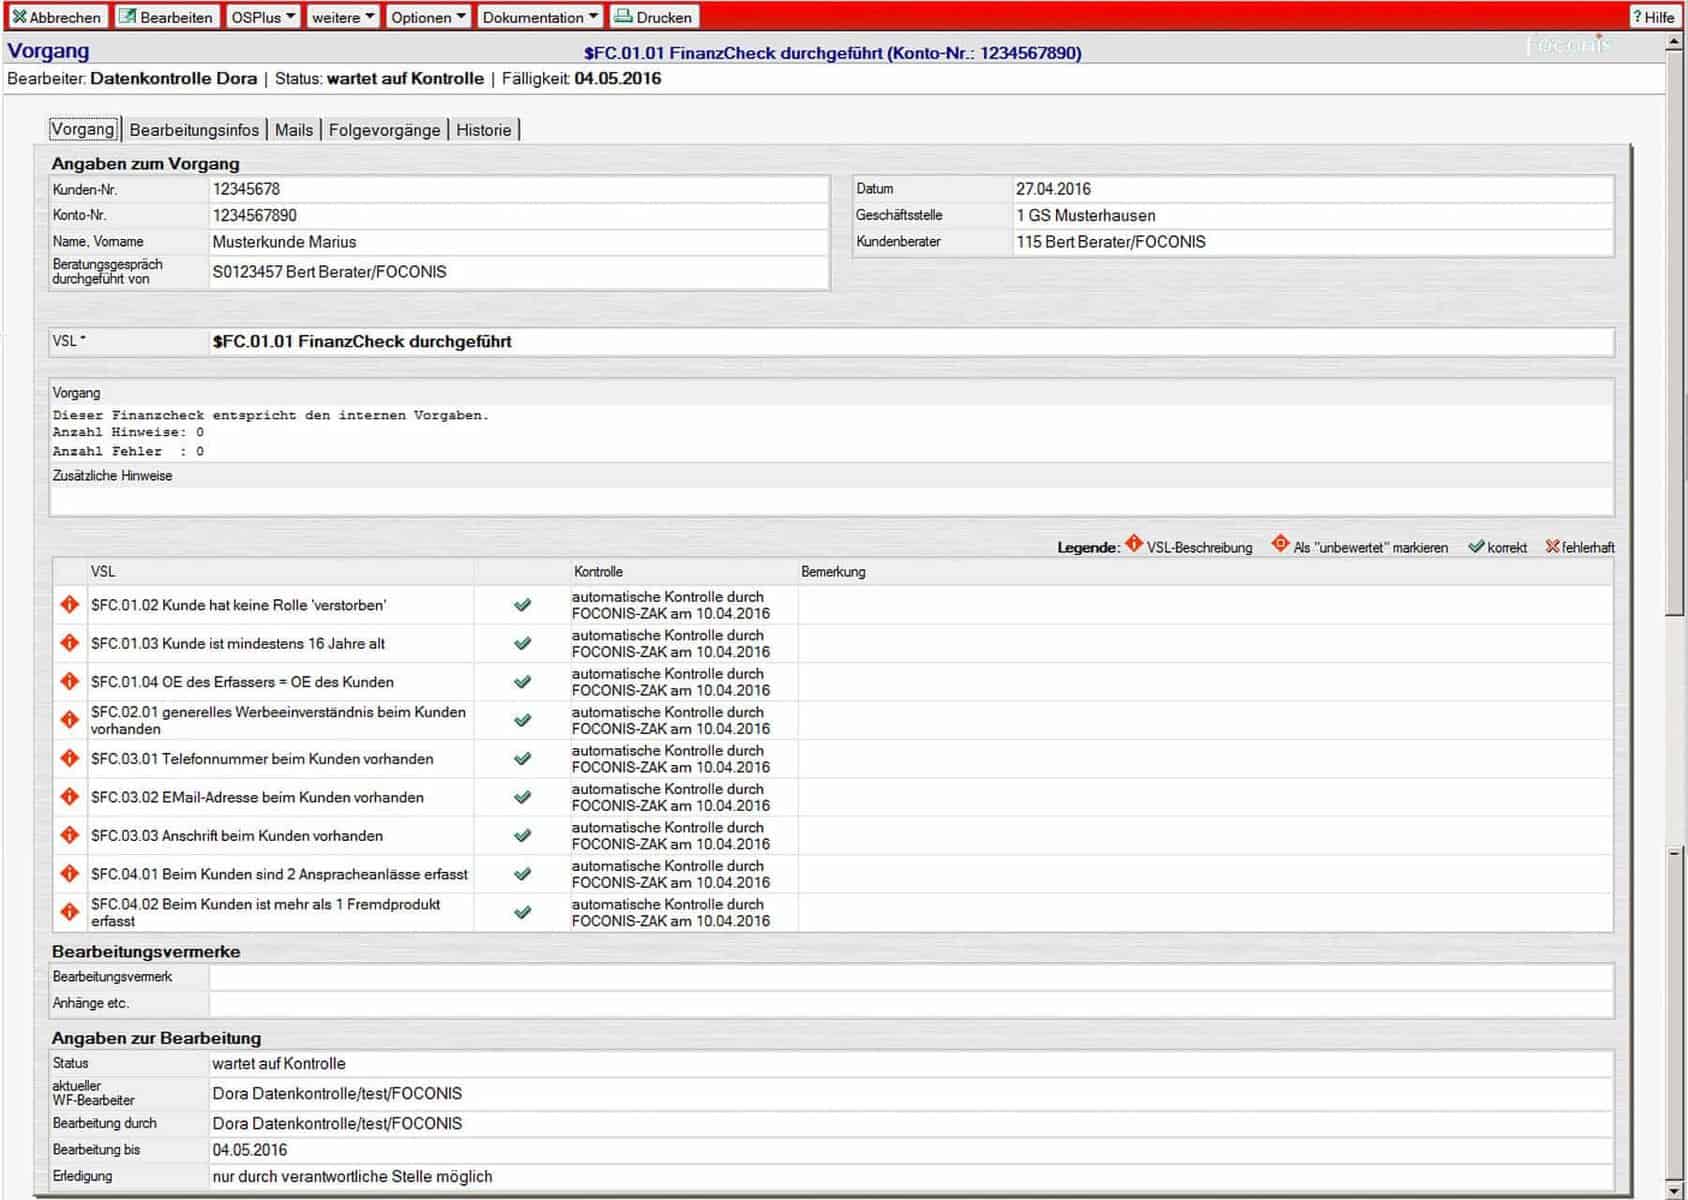Screen dimensions: 1688x1200
Task: Click Kontrolle text for $FC.01.02 row
Action: click(671, 605)
